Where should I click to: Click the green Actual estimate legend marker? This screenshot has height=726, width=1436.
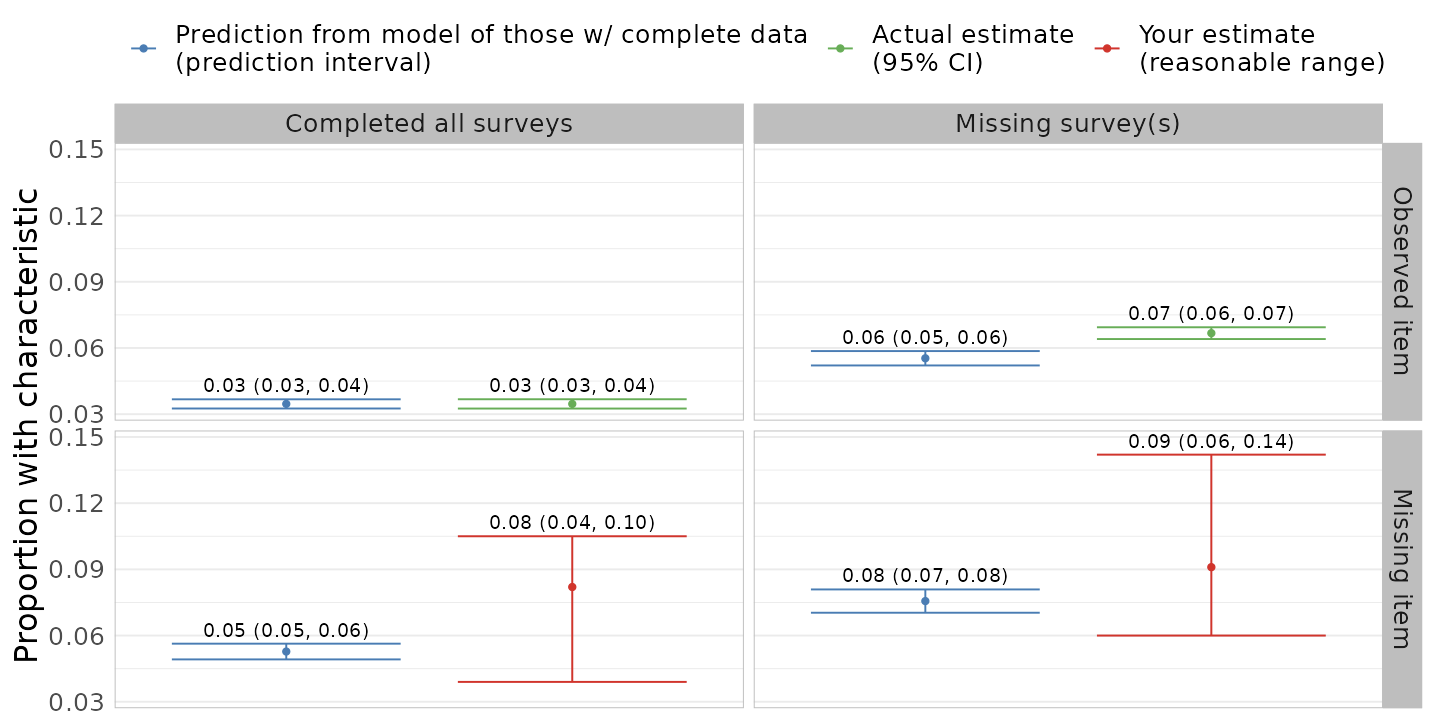(840, 48)
